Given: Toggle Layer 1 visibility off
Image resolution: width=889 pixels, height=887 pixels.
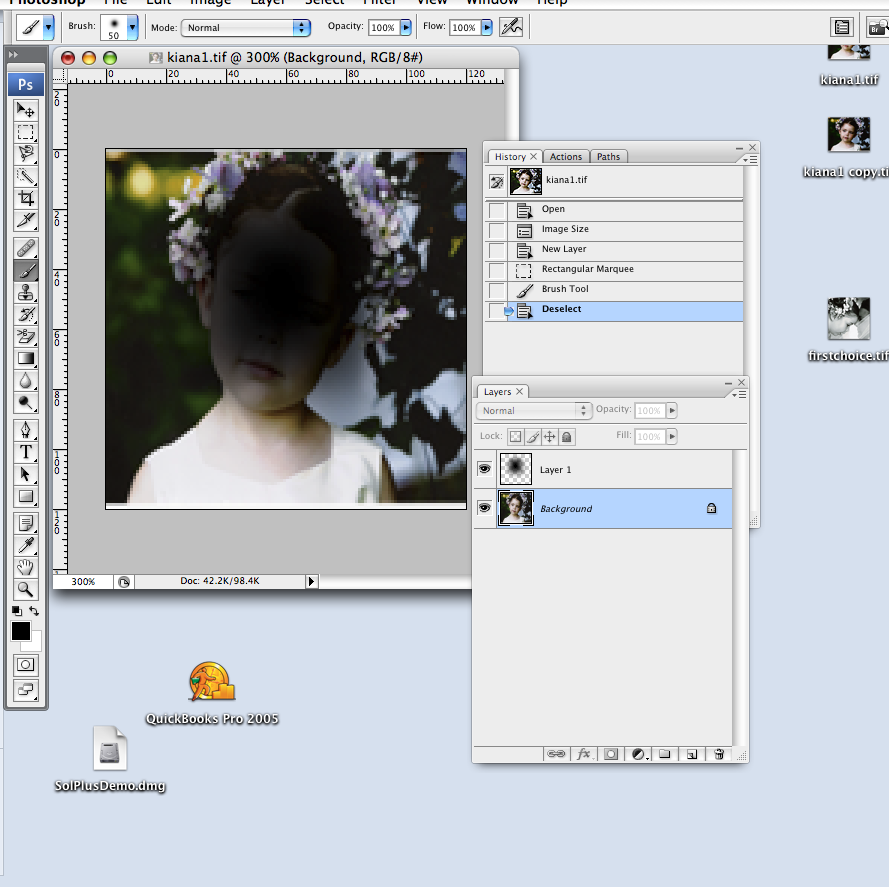Looking at the screenshot, I should pos(485,469).
